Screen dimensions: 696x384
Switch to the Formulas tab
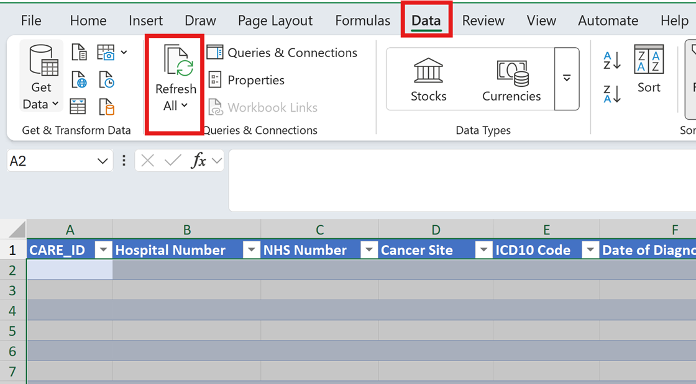(363, 20)
